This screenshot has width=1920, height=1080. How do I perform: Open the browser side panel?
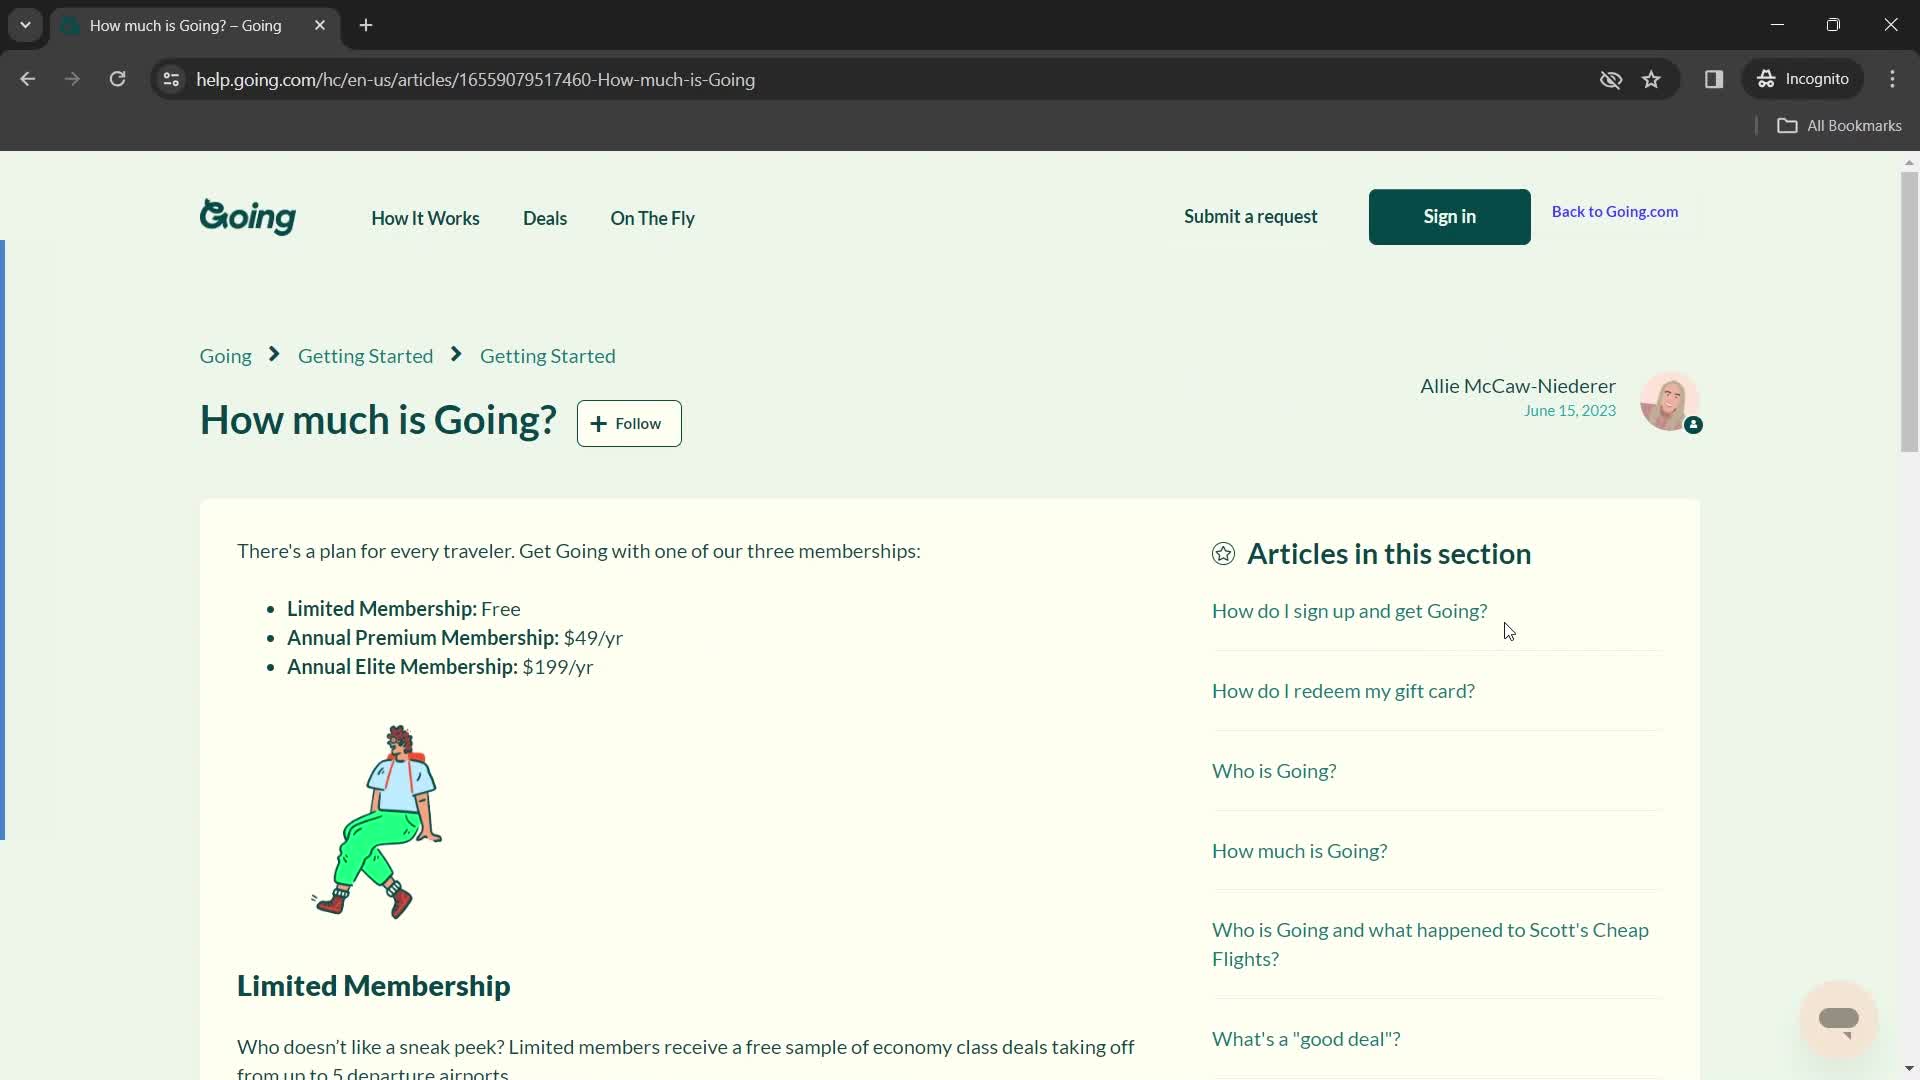(x=1714, y=79)
